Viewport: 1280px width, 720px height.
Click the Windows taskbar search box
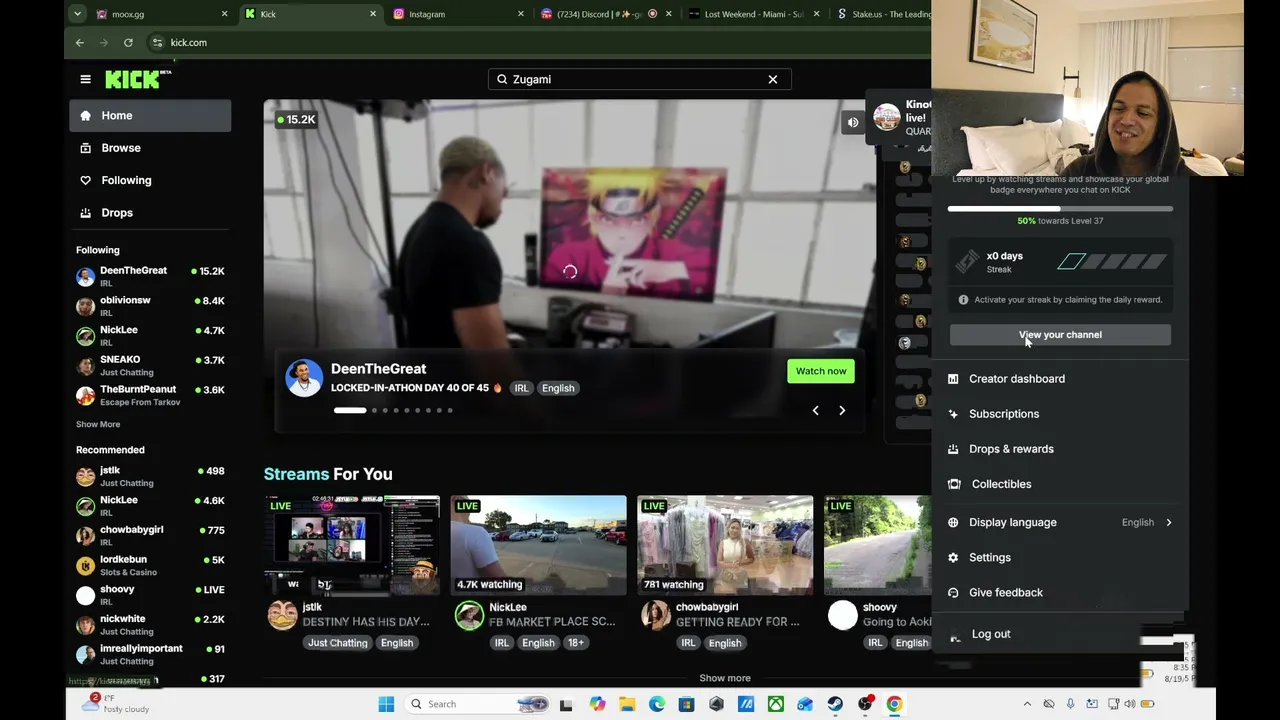point(479,704)
